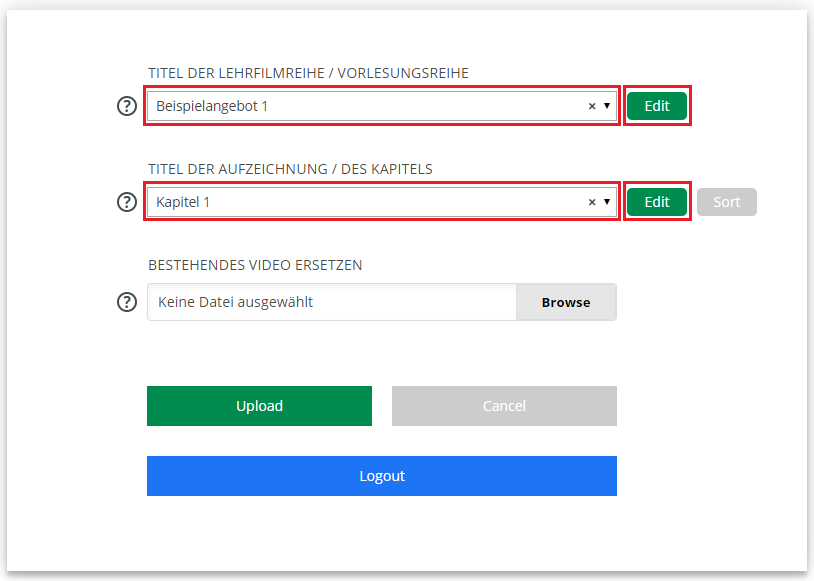Click the 'Keine Datei ausgewählt' file field
Screen dimensions: 814x581
[331, 302]
